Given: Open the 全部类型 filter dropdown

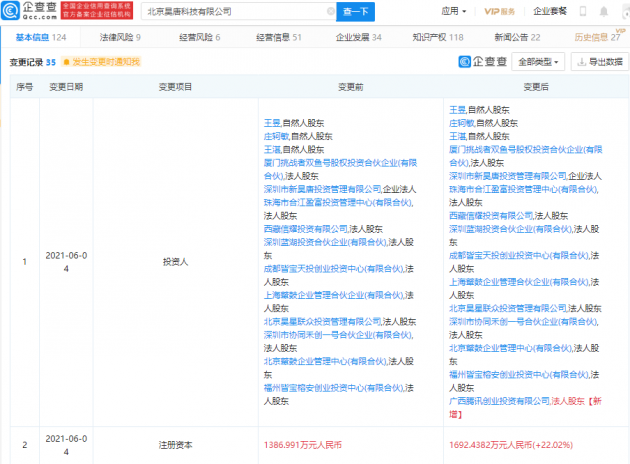Looking at the screenshot, I should coord(538,62).
